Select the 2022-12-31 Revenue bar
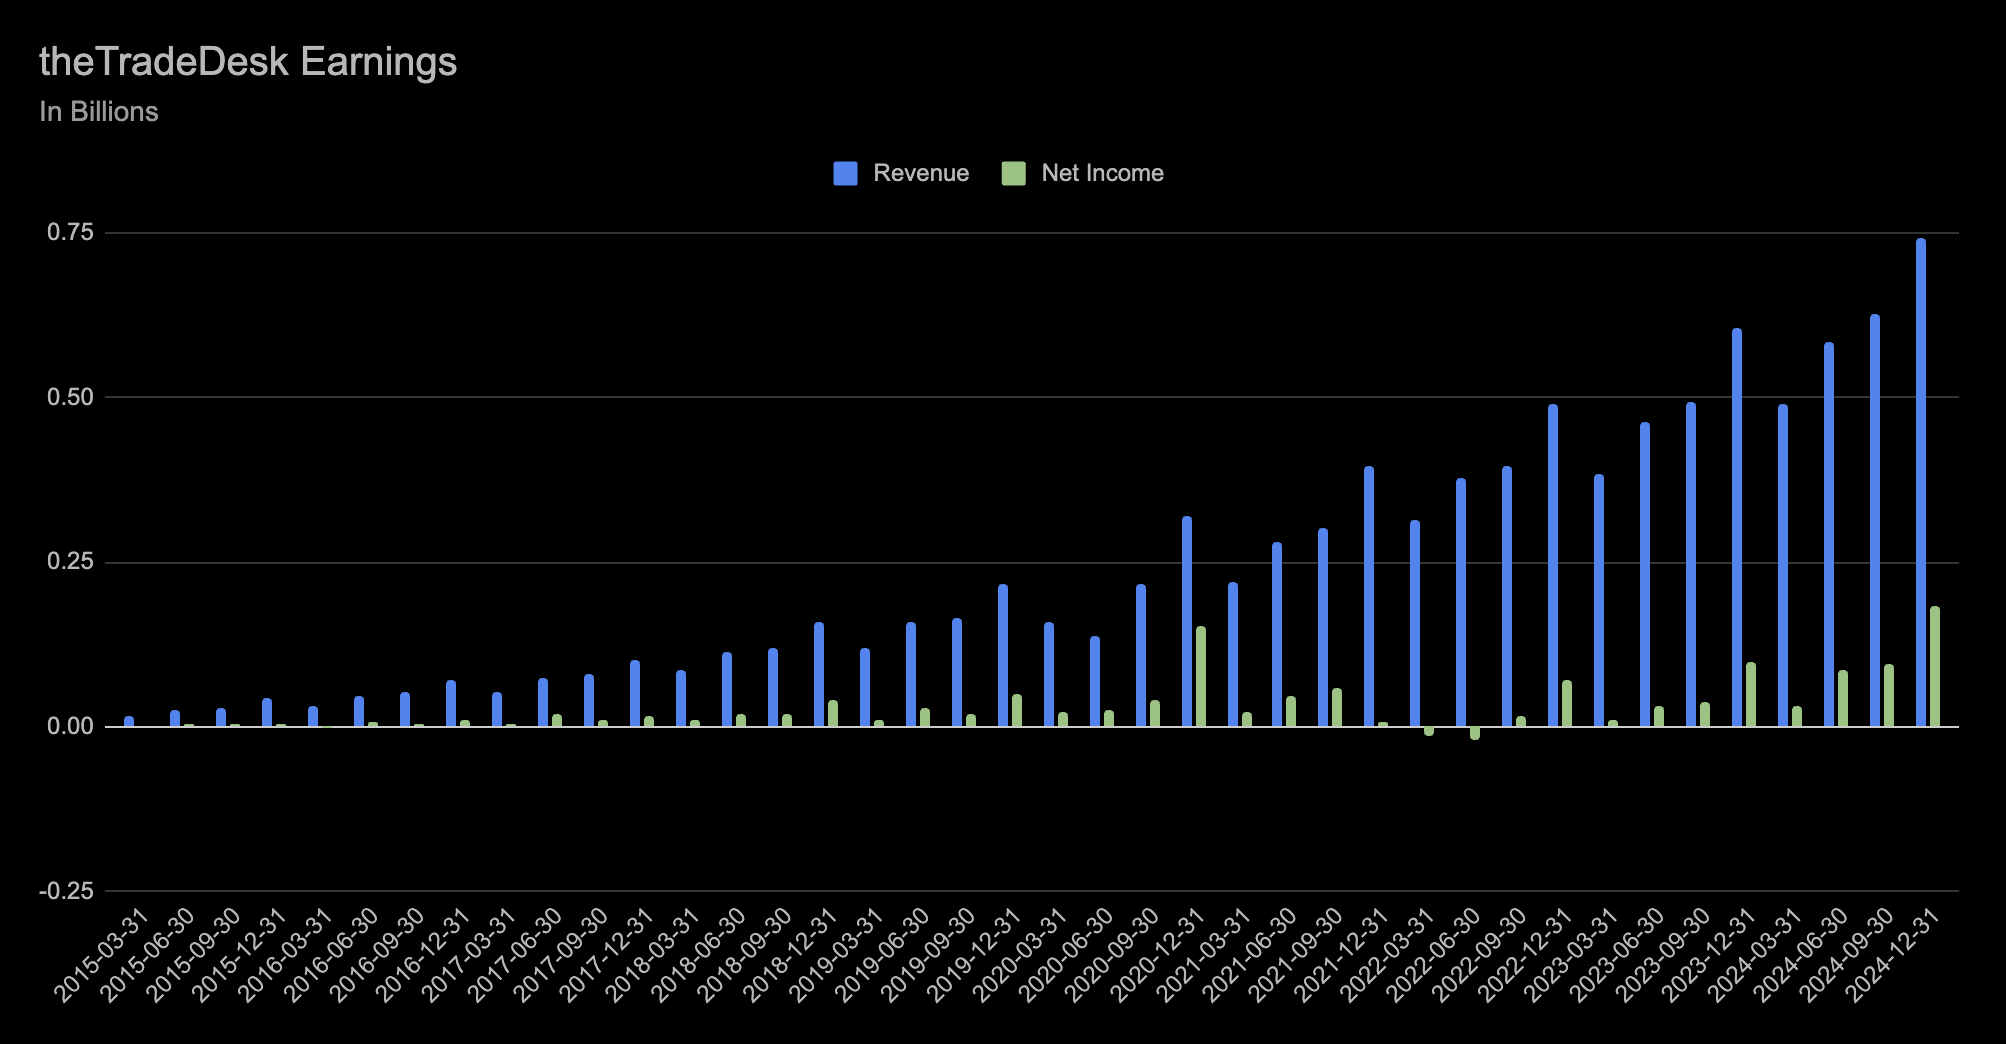This screenshot has height=1044, width=2006. 1553,565
